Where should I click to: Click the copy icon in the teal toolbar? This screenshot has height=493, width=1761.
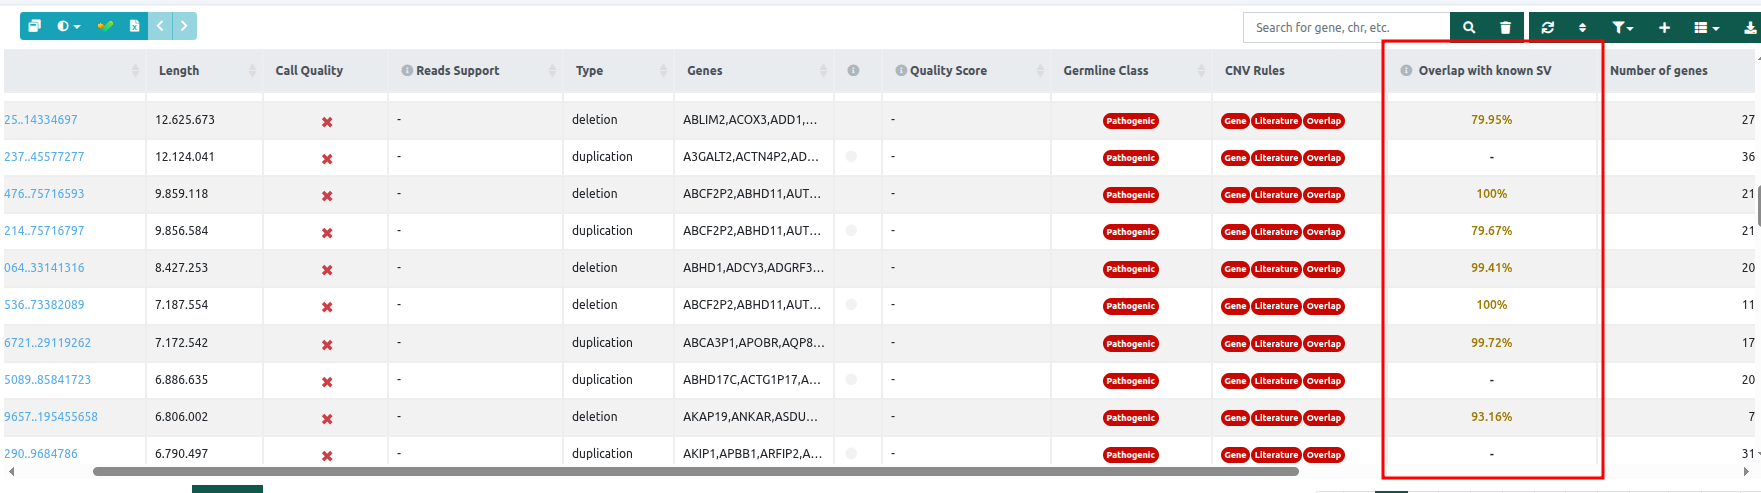(35, 26)
